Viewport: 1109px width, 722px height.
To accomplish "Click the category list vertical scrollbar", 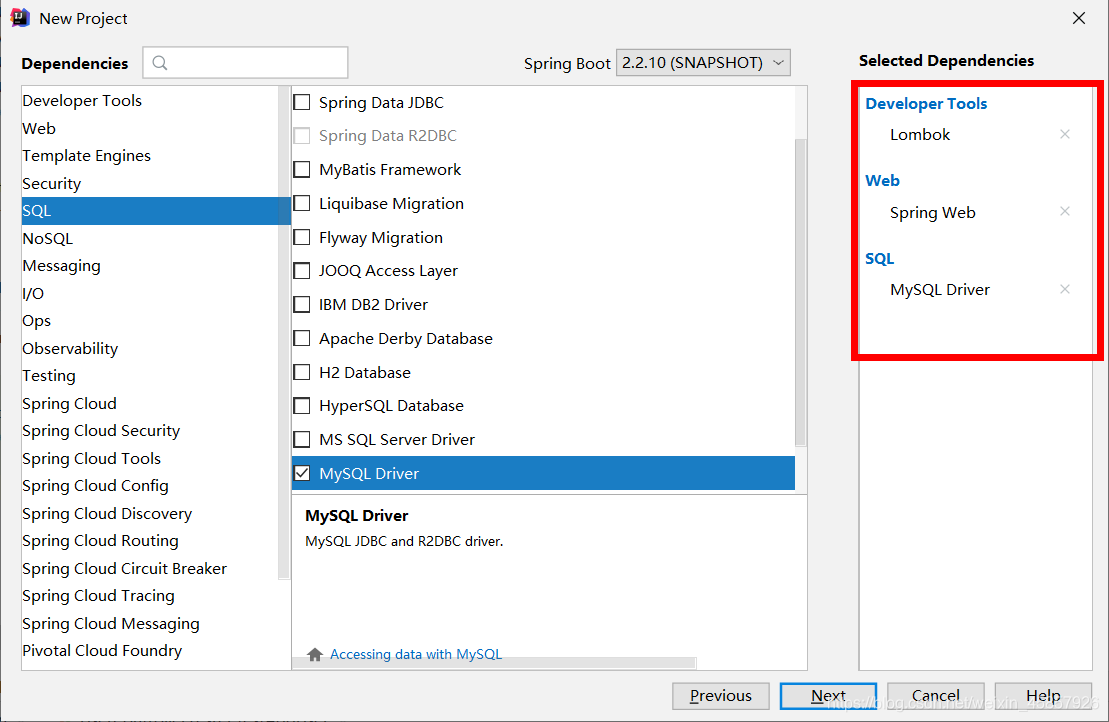I will point(284,332).
